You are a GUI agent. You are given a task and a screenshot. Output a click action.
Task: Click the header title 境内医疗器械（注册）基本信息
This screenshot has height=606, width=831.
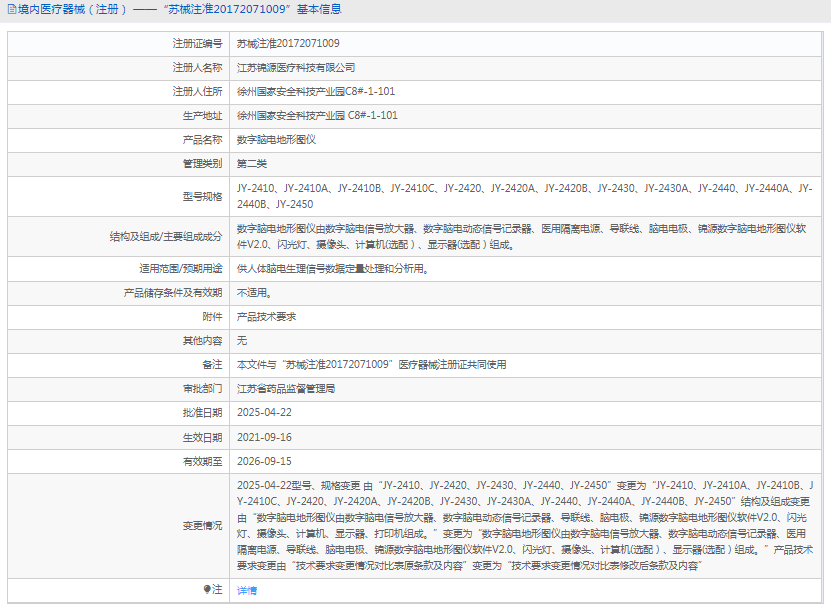click(x=180, y=10)
